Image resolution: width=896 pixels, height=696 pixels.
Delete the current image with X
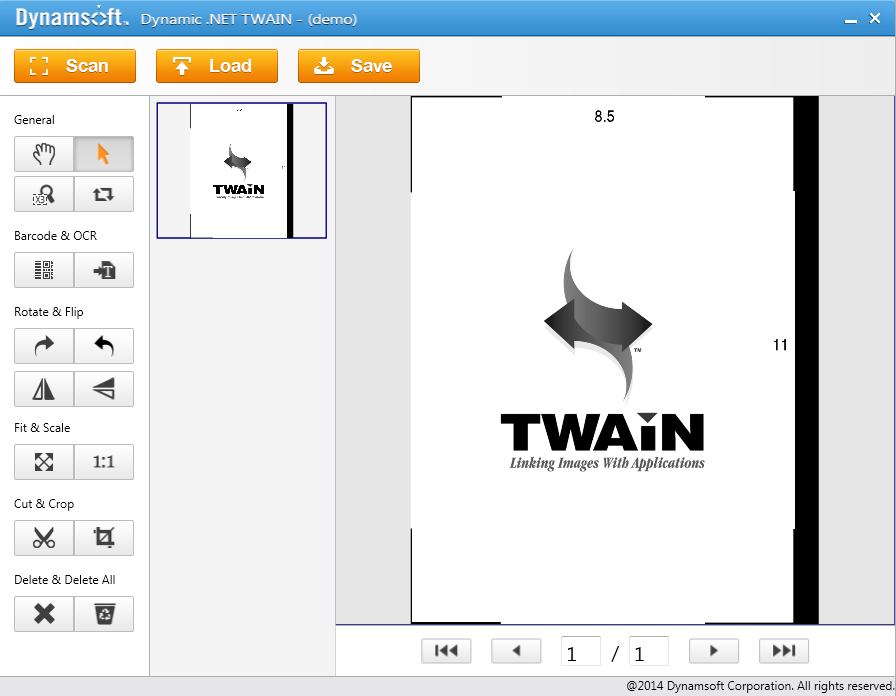tap(44, 614)
